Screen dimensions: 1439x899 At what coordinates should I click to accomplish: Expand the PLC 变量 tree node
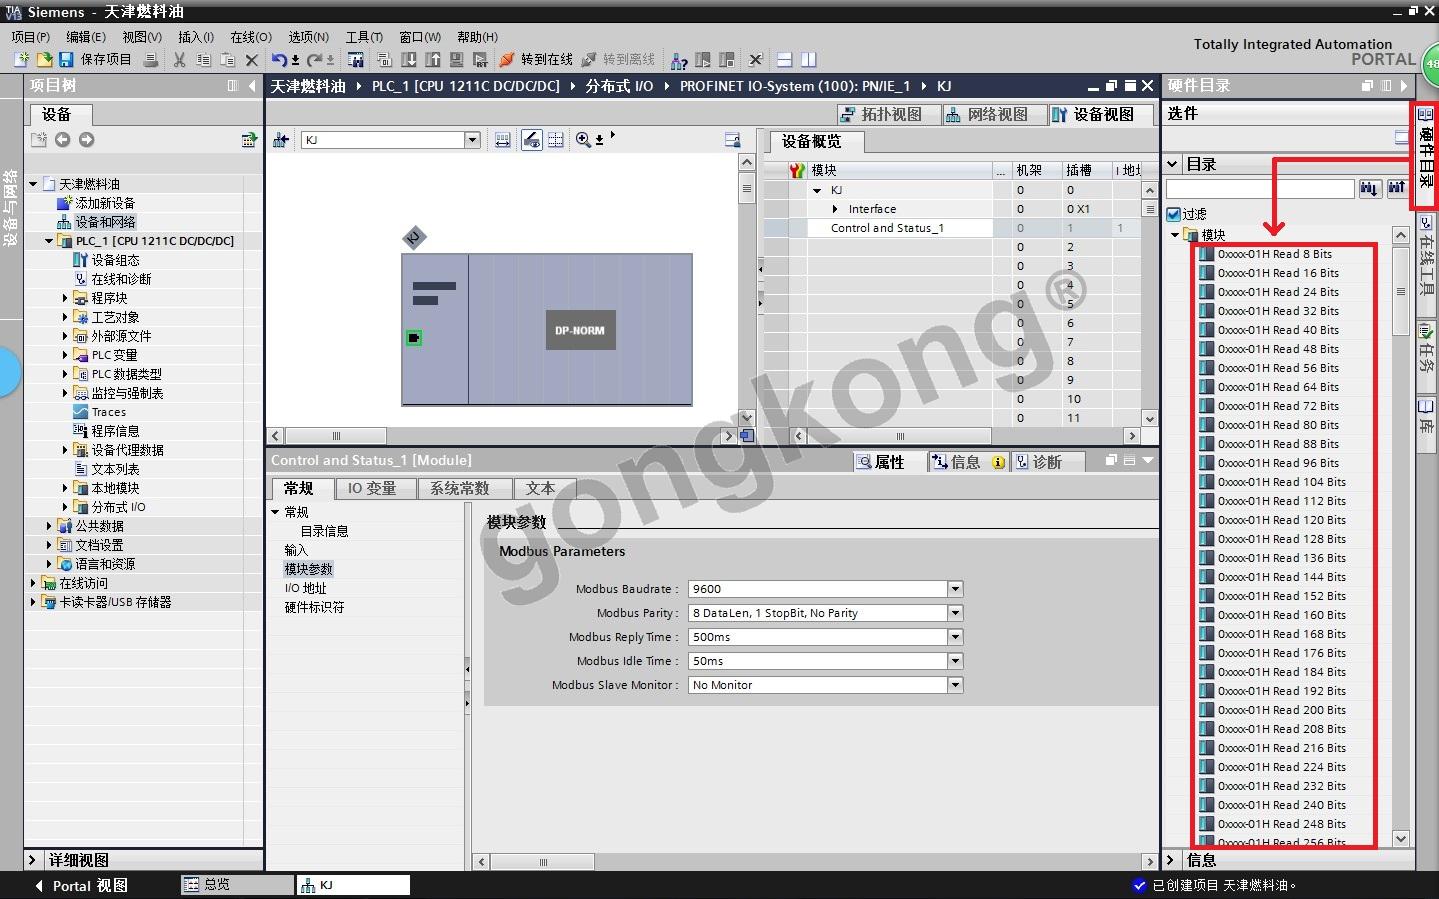point(65,355)
